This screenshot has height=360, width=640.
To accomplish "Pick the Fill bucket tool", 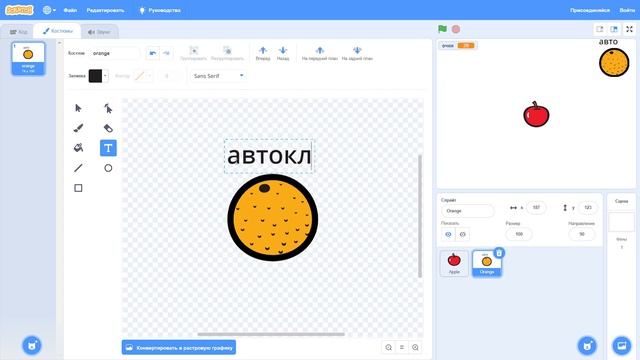I will (x=78, y=148).
